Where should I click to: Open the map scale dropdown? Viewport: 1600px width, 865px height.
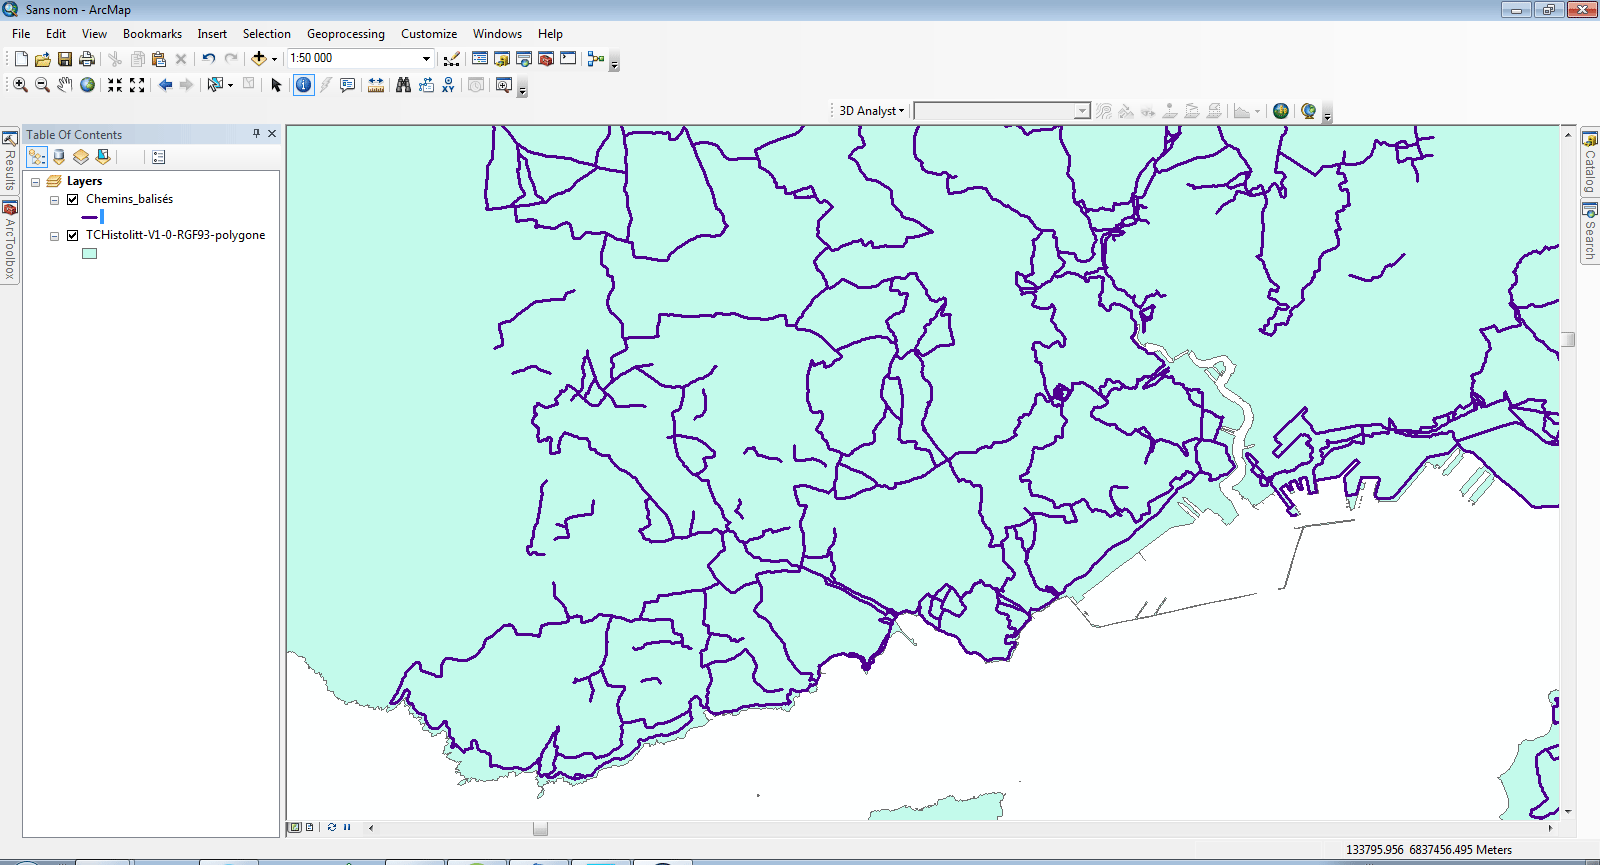pyautogui.click(x=426, y=59)
